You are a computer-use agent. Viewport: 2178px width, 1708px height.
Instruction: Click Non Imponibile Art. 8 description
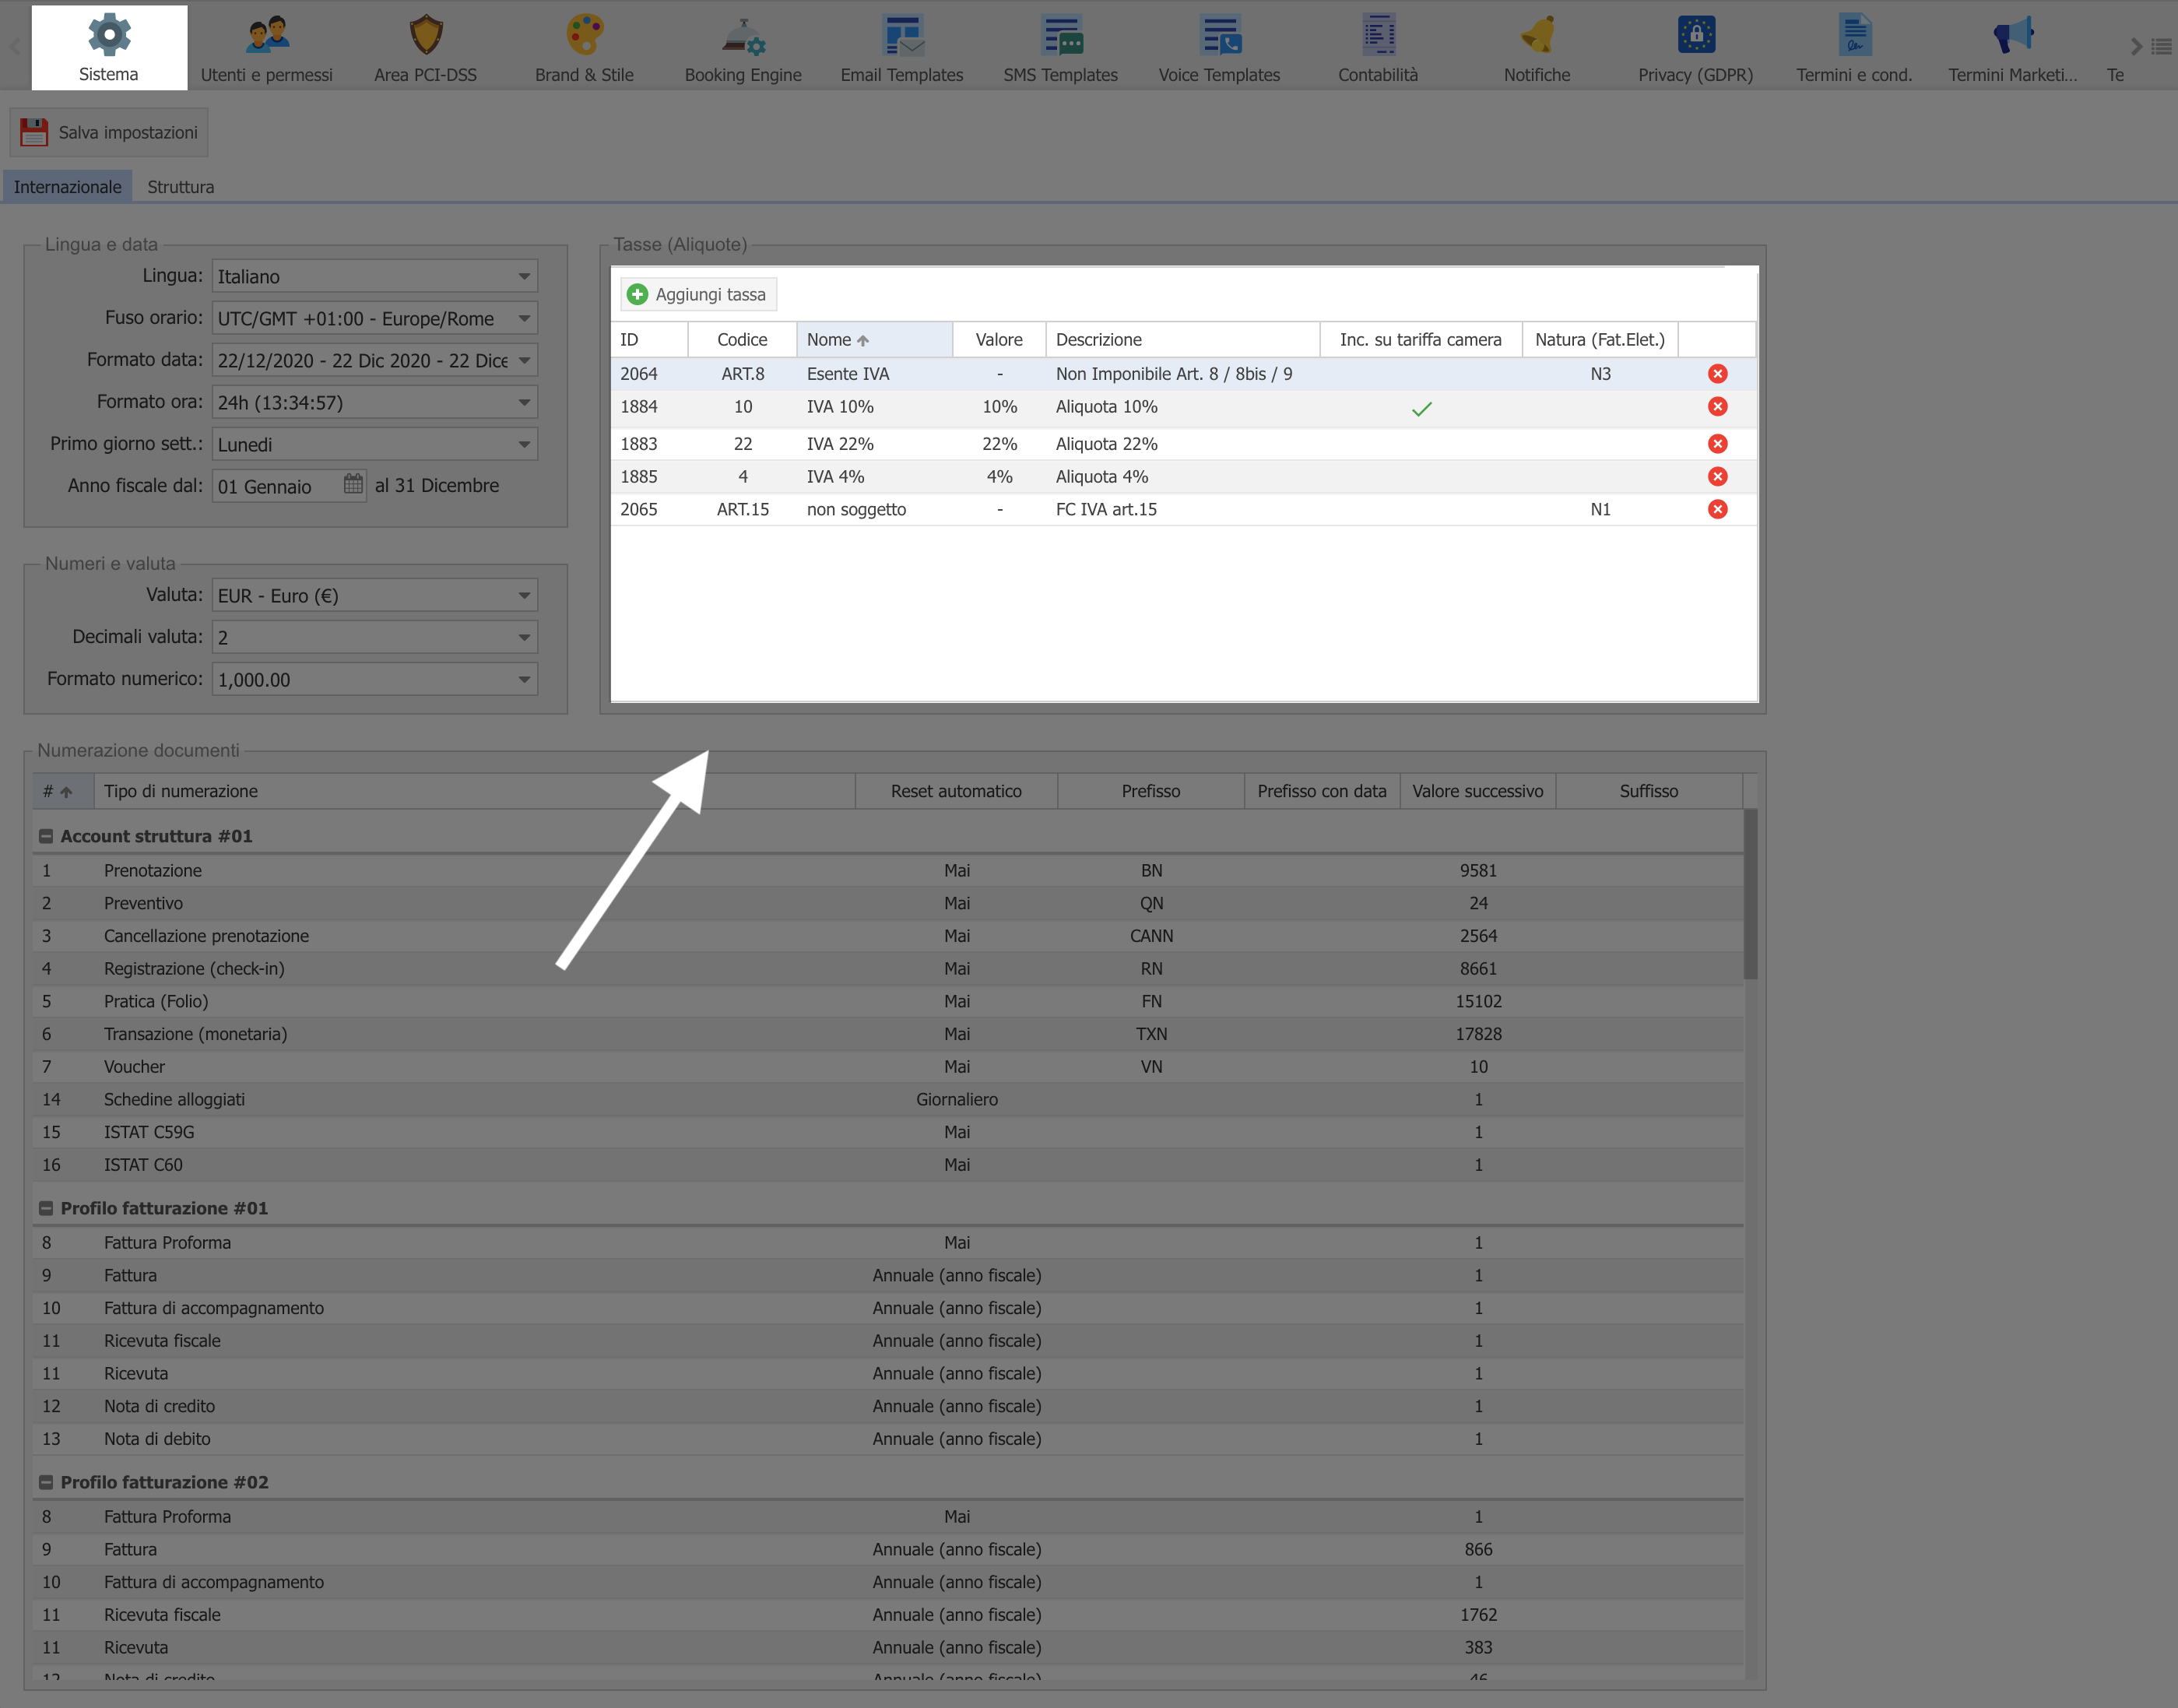pyautogui.click(x=1183, y=374)
